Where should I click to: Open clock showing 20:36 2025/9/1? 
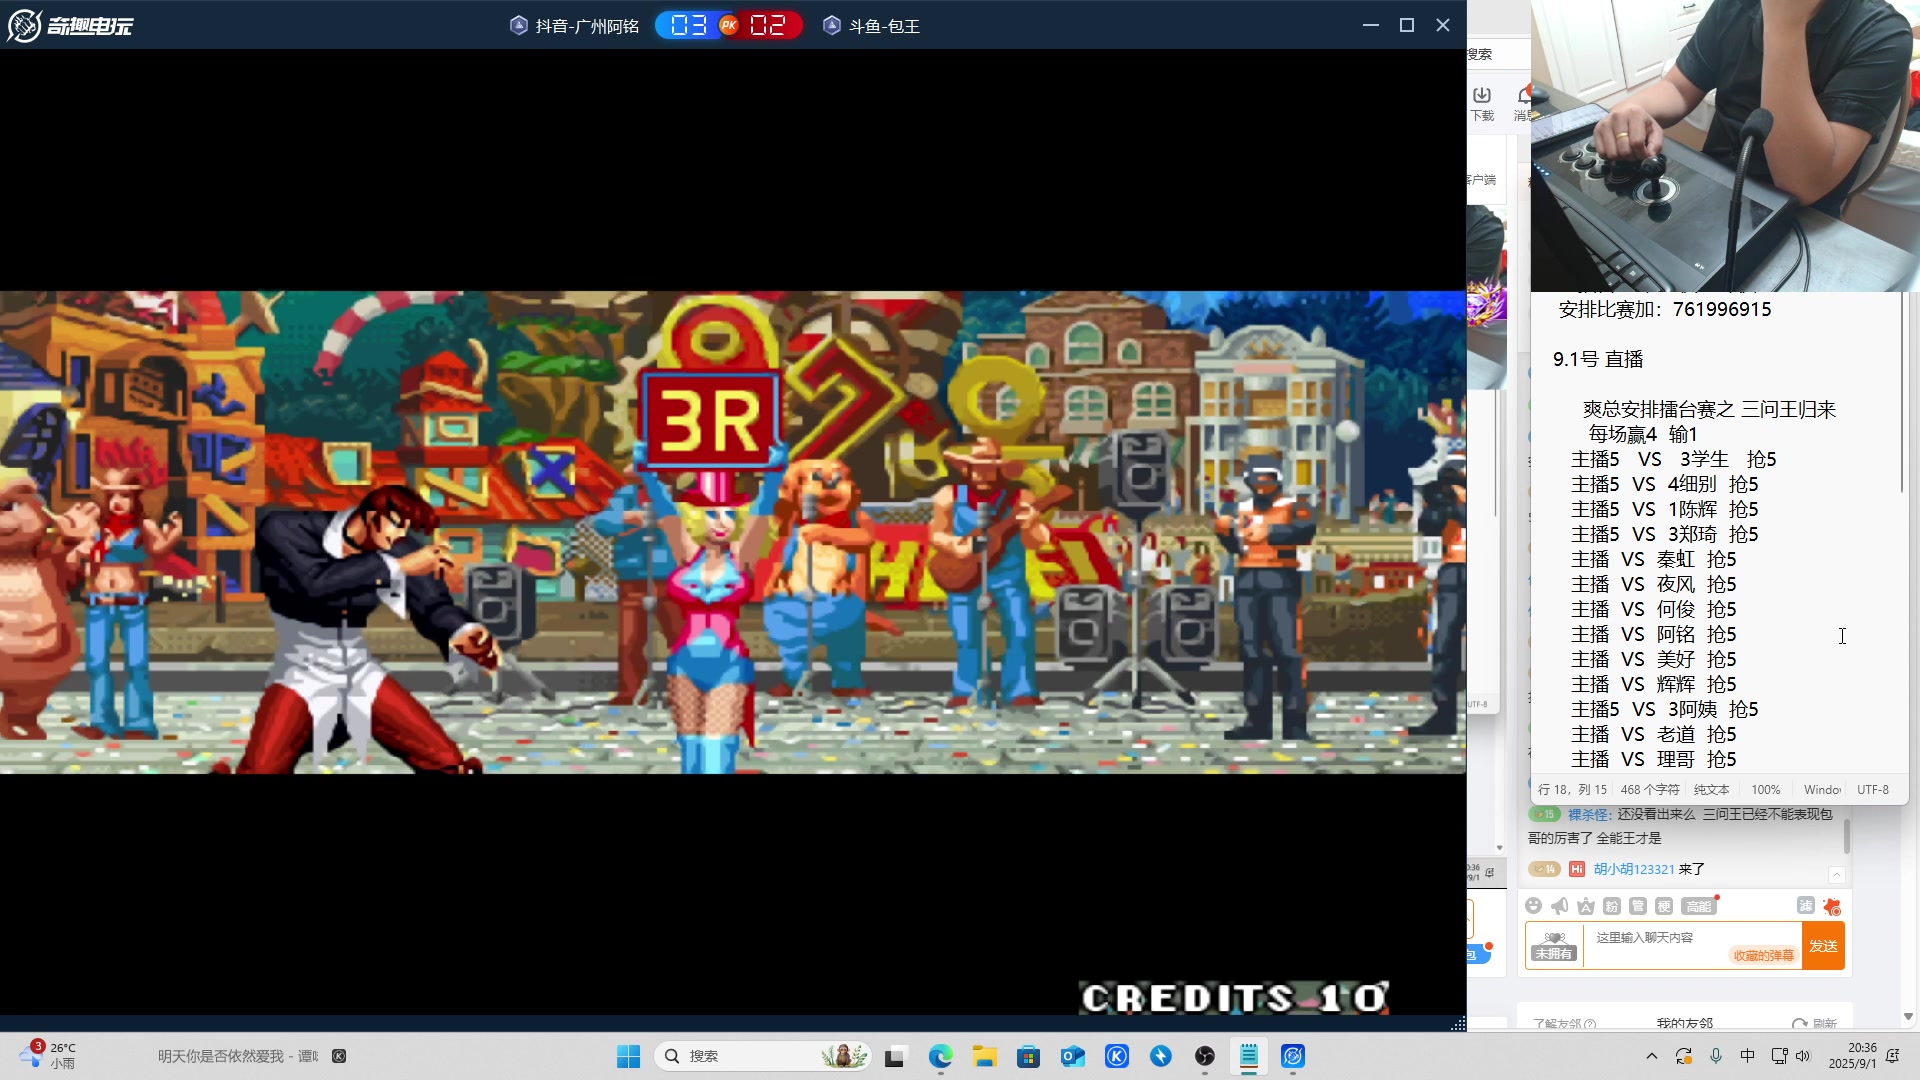[x=1852, y=1056]
